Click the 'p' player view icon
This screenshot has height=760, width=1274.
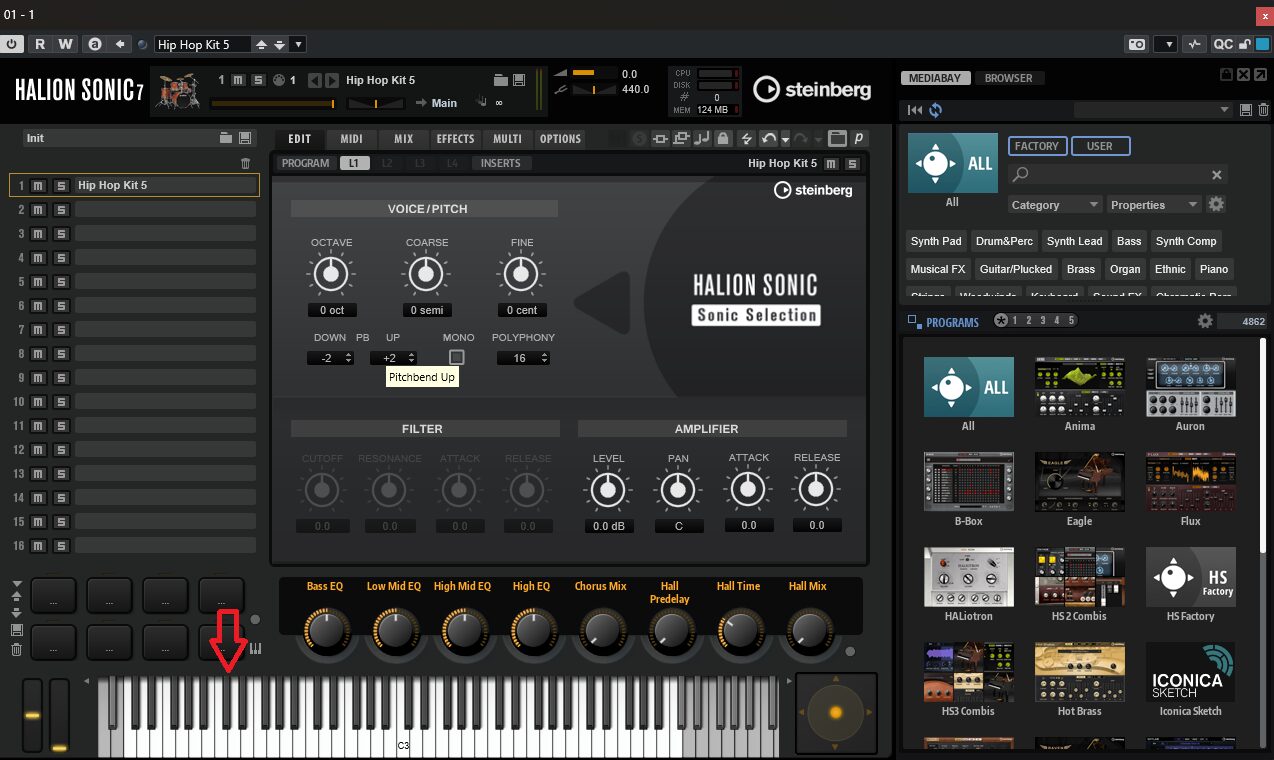(x=858, y=139)
